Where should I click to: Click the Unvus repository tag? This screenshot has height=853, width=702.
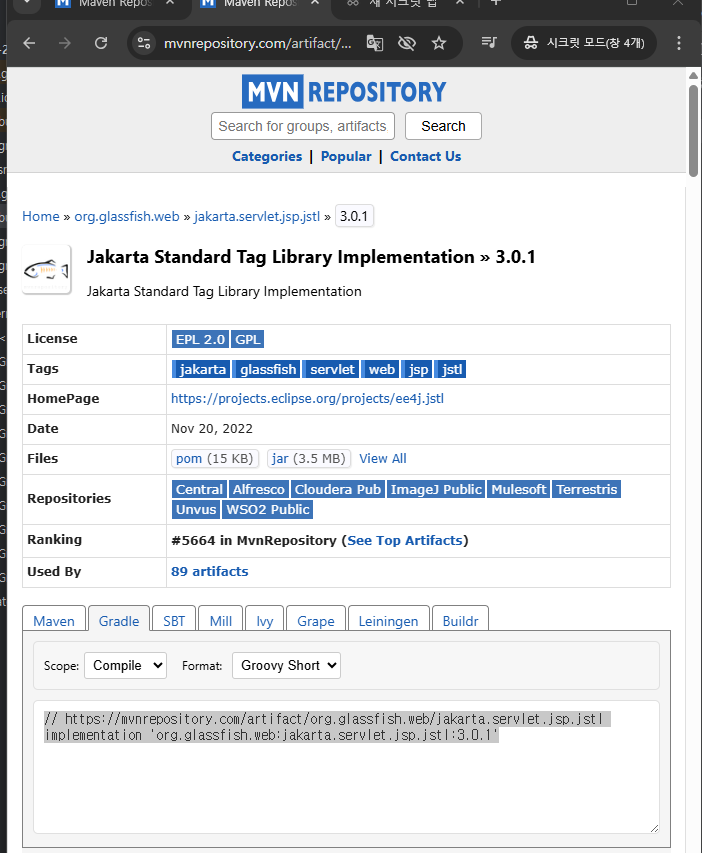coord(196,509)
